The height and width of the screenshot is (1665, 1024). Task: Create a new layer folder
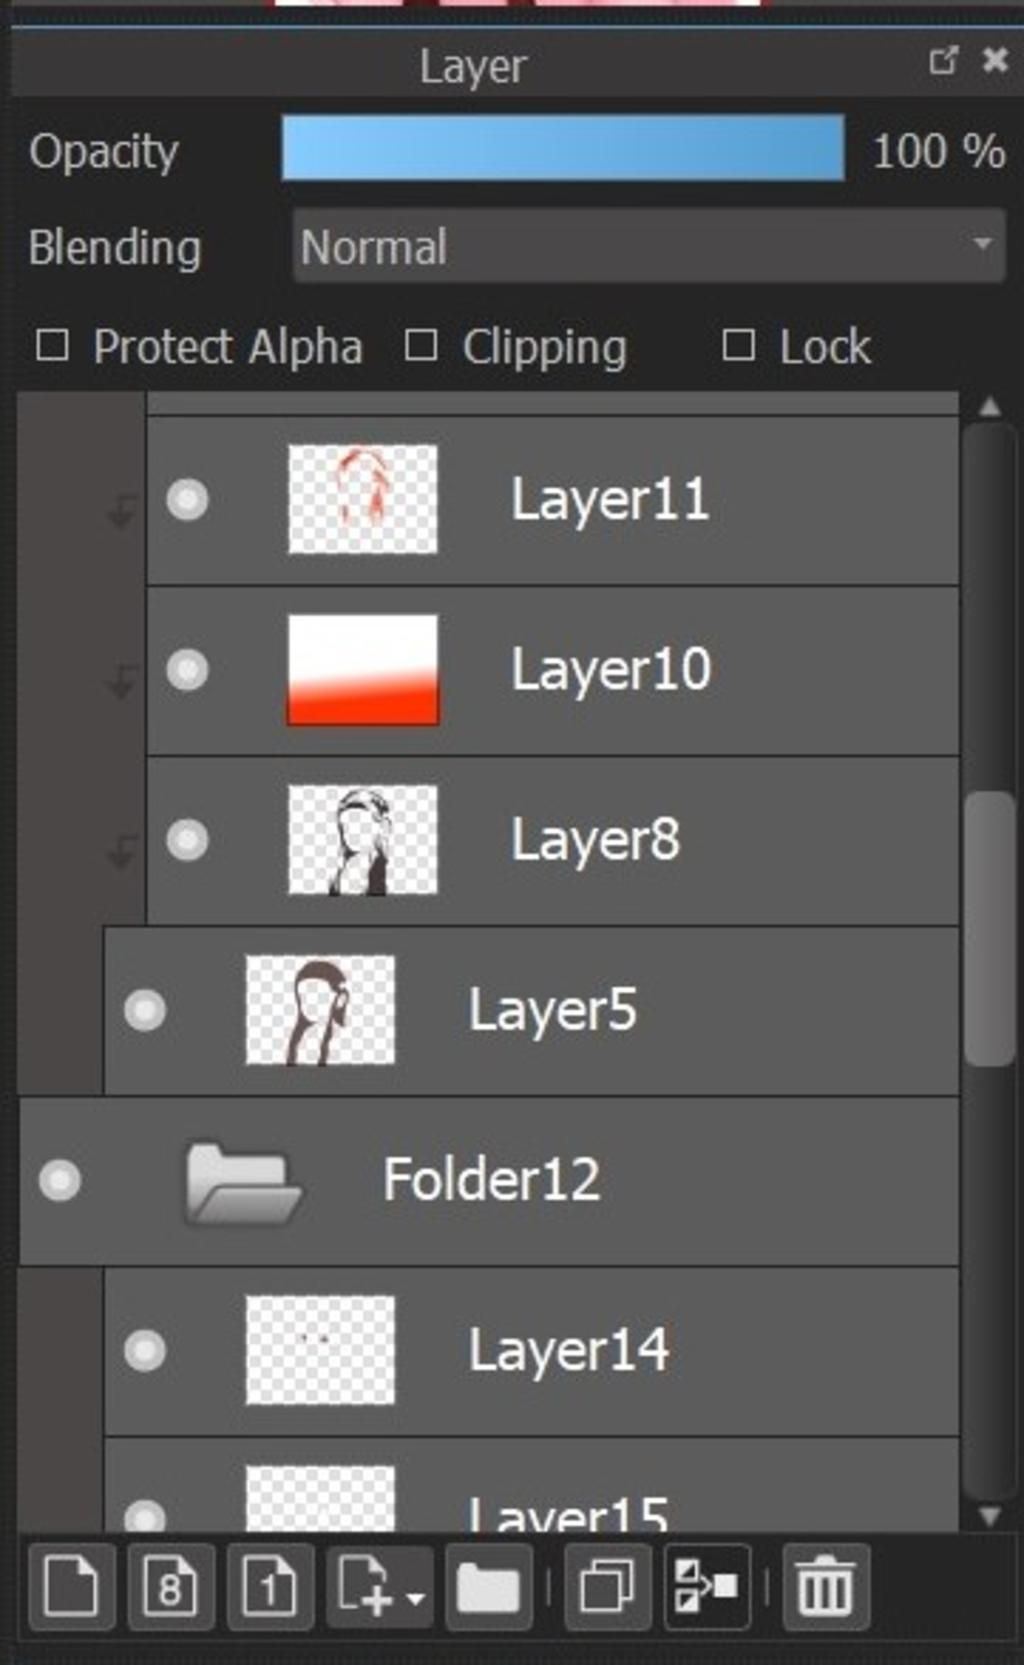point(488,1587)
